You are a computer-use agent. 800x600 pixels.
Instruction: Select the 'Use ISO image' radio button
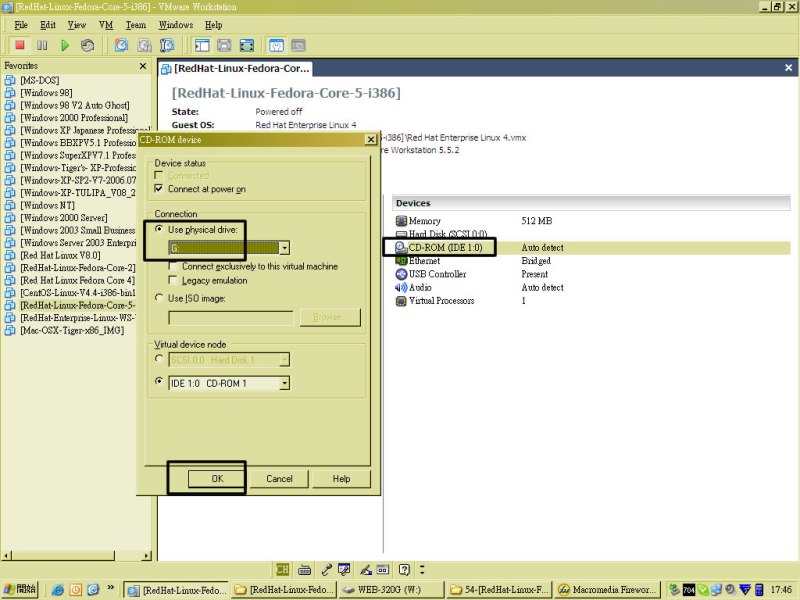159,298
